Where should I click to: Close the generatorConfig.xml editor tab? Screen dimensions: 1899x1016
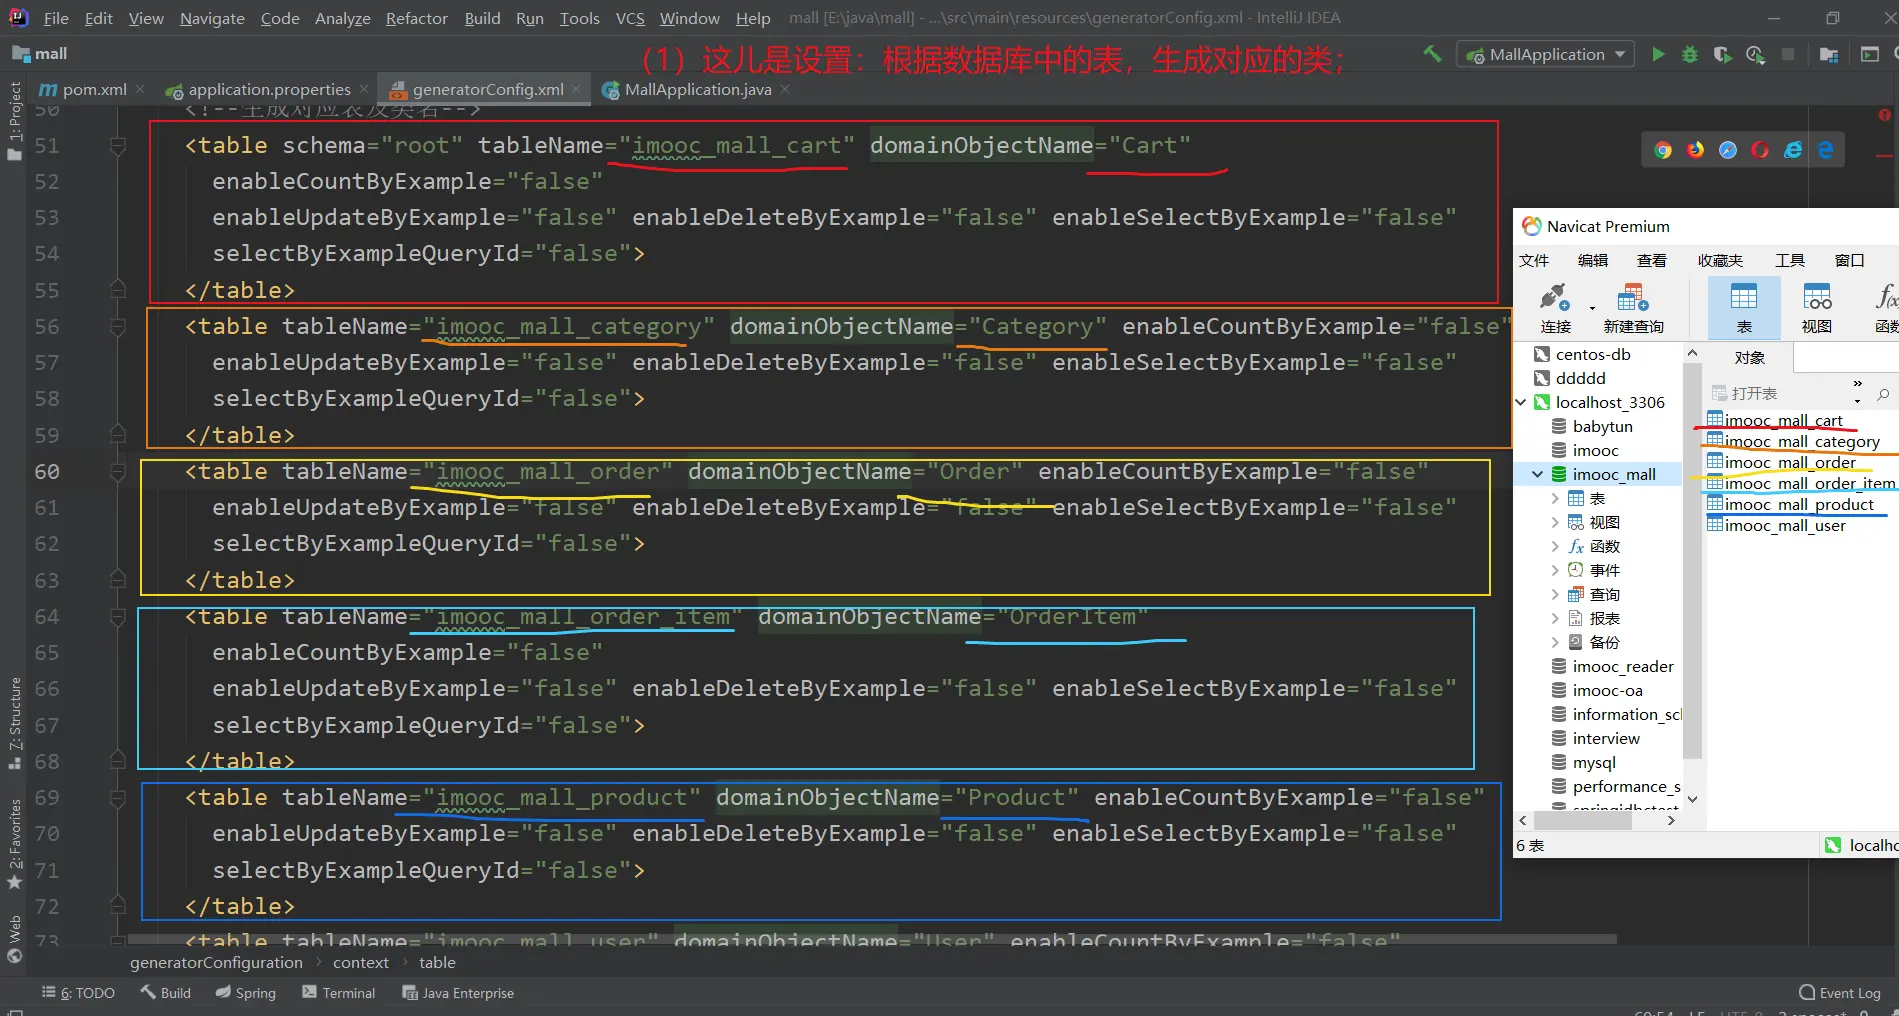(577, 89)
